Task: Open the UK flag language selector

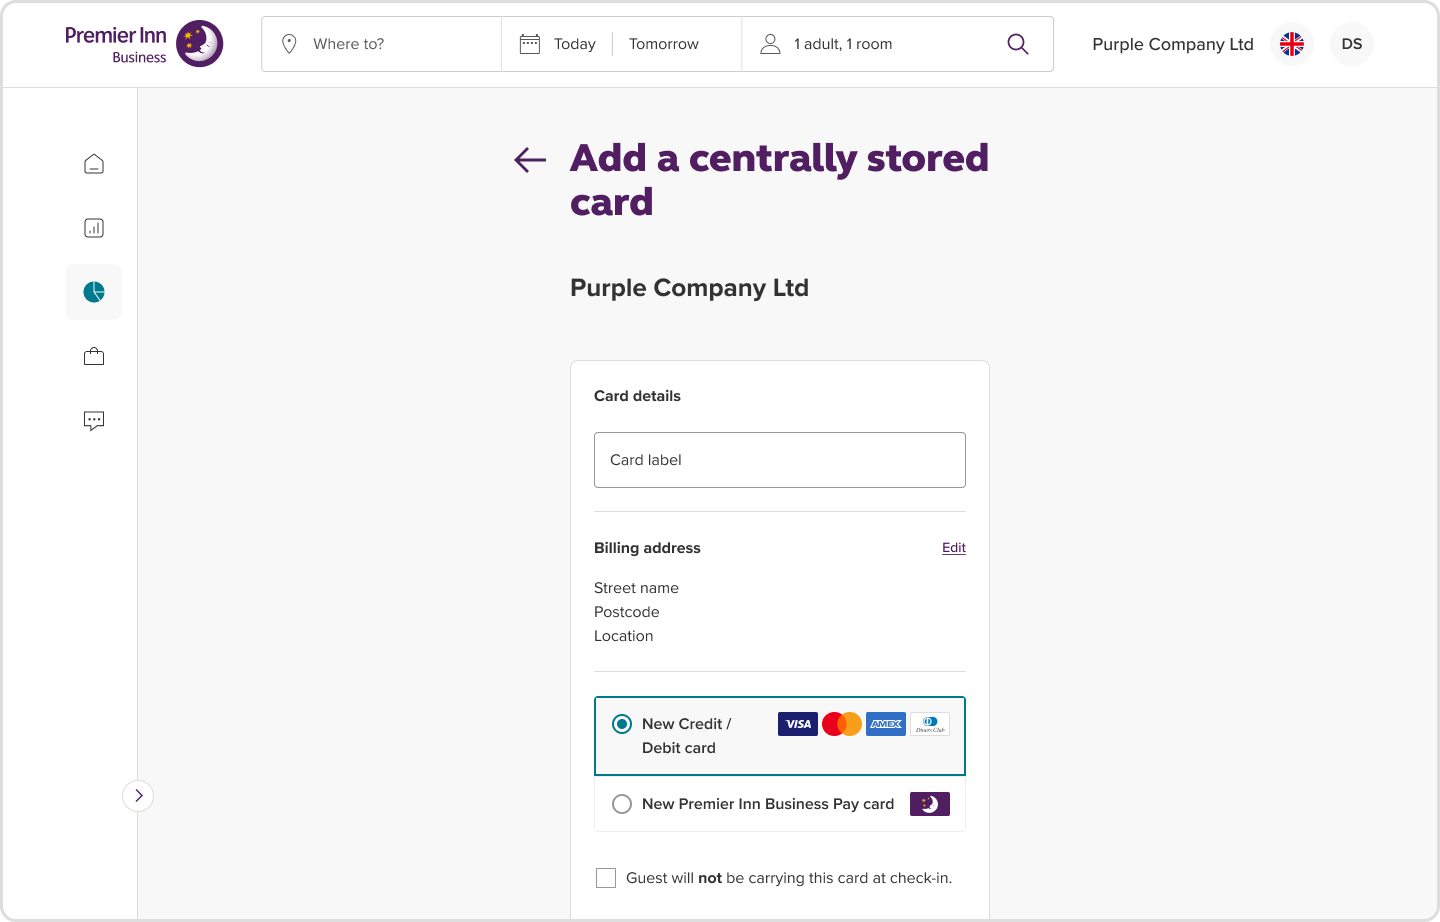Action: [1292, 44]
